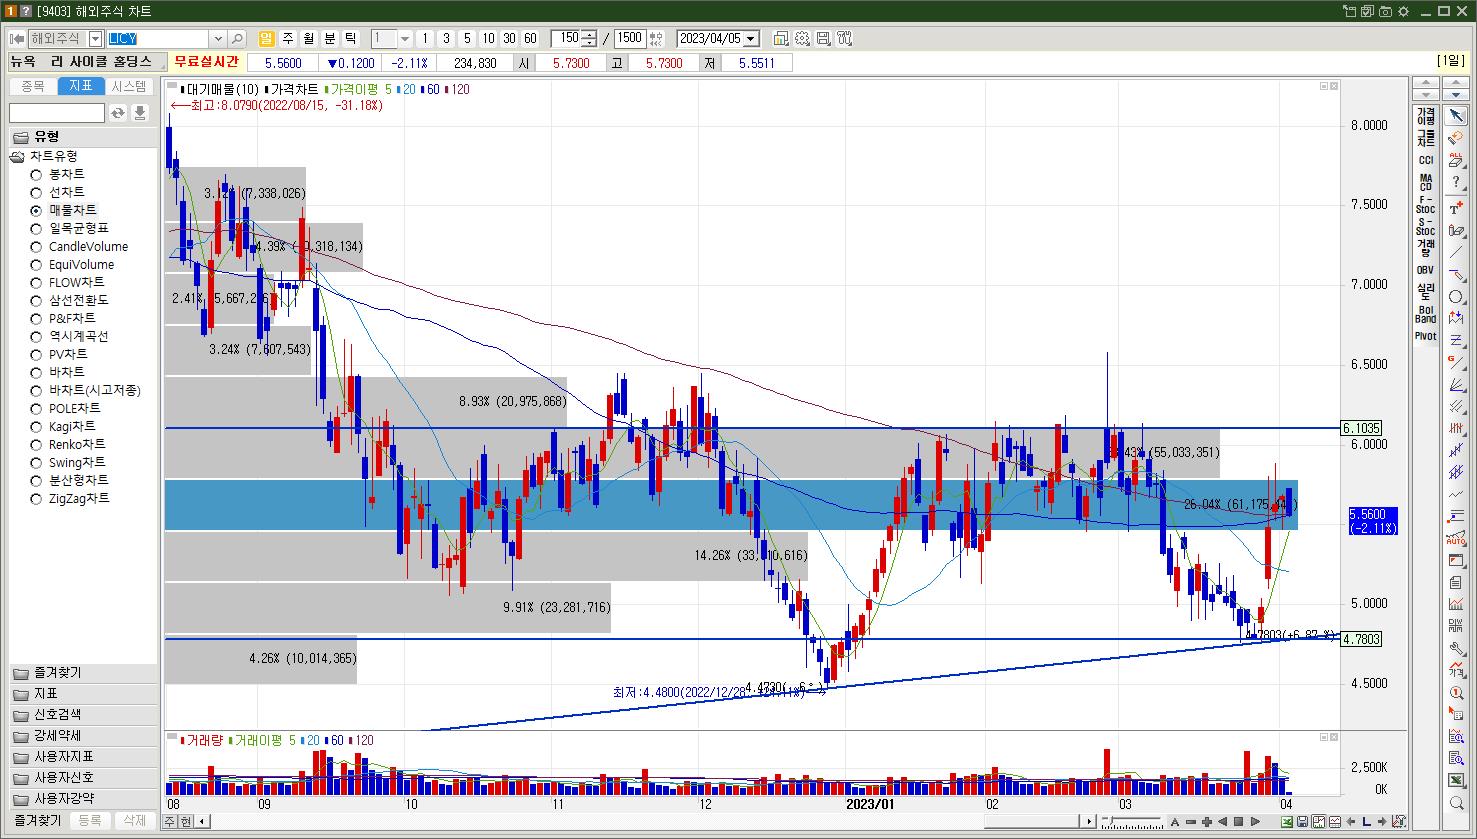Screen dimensions: 1477x839
Task: Click the bottom bar diskette save icon
Action: pos(1302,822)
